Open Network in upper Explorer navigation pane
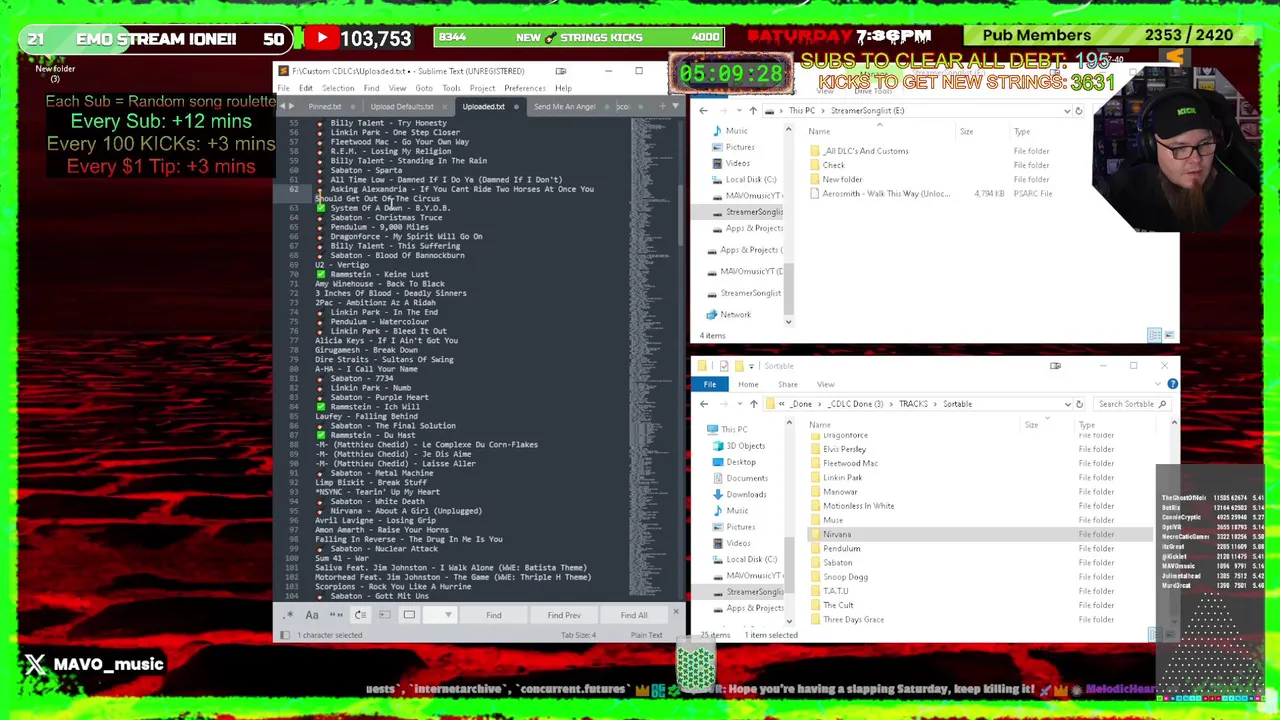 735,314
